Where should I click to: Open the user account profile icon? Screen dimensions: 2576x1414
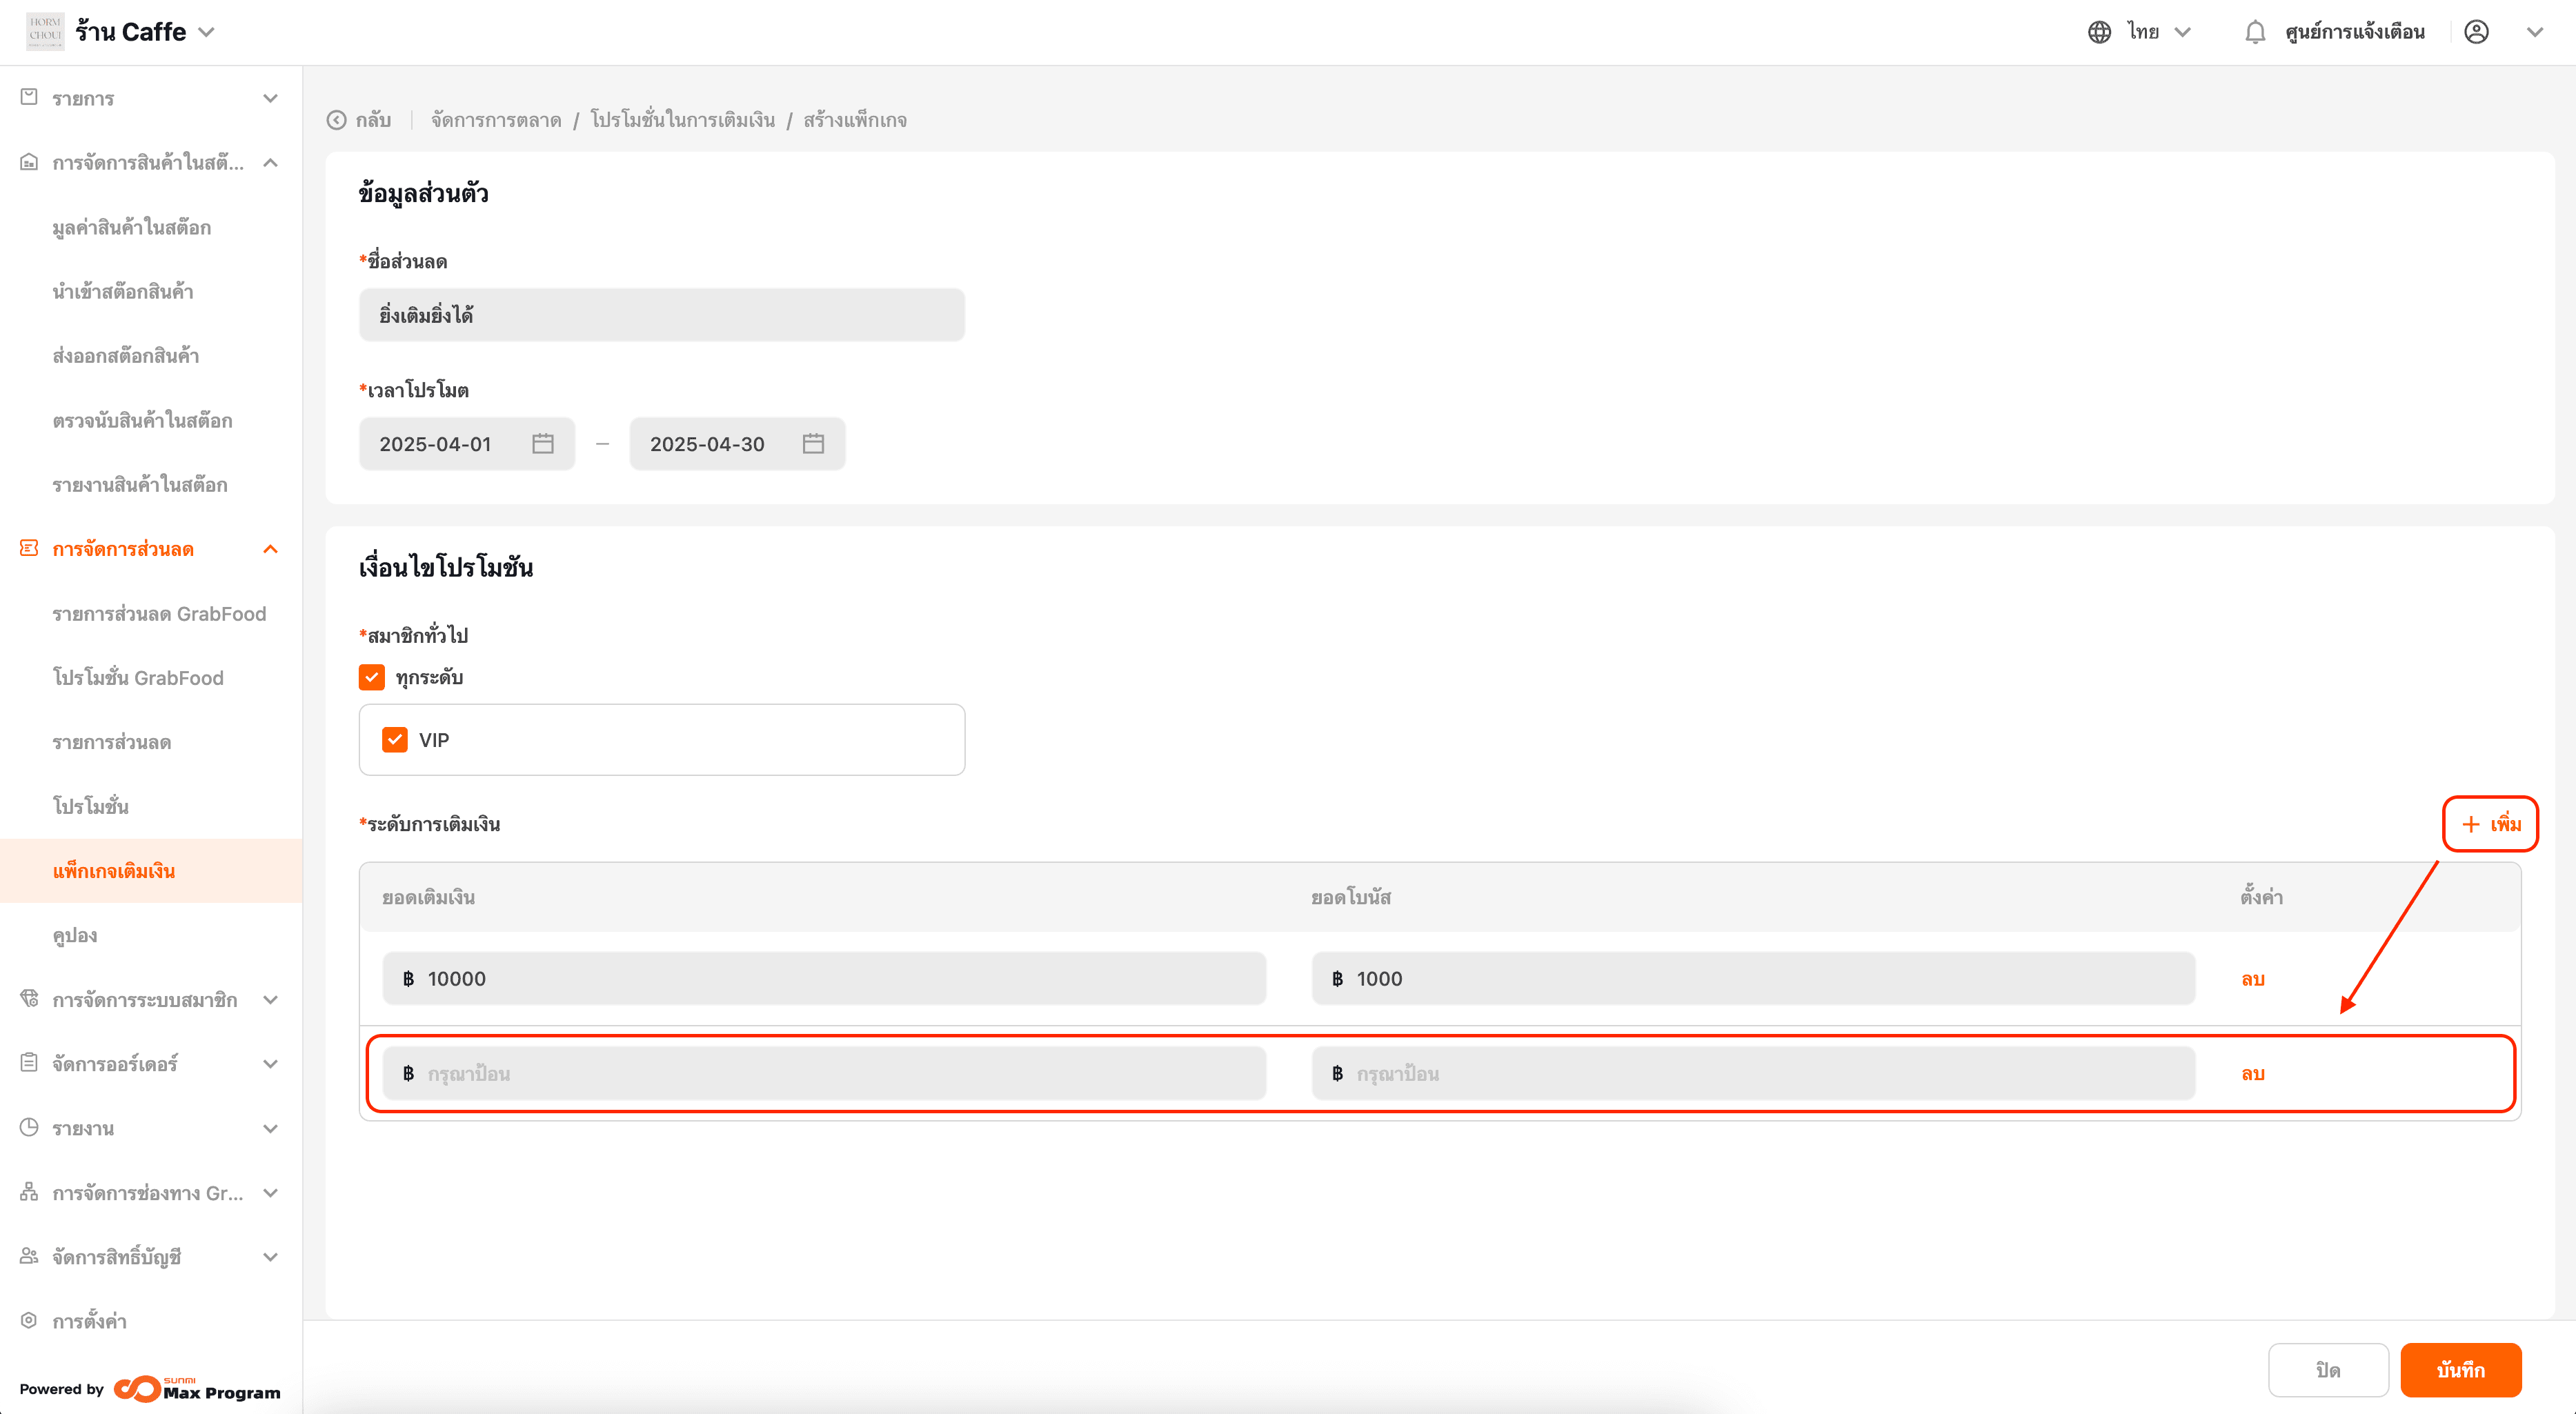click(2476, 32)
